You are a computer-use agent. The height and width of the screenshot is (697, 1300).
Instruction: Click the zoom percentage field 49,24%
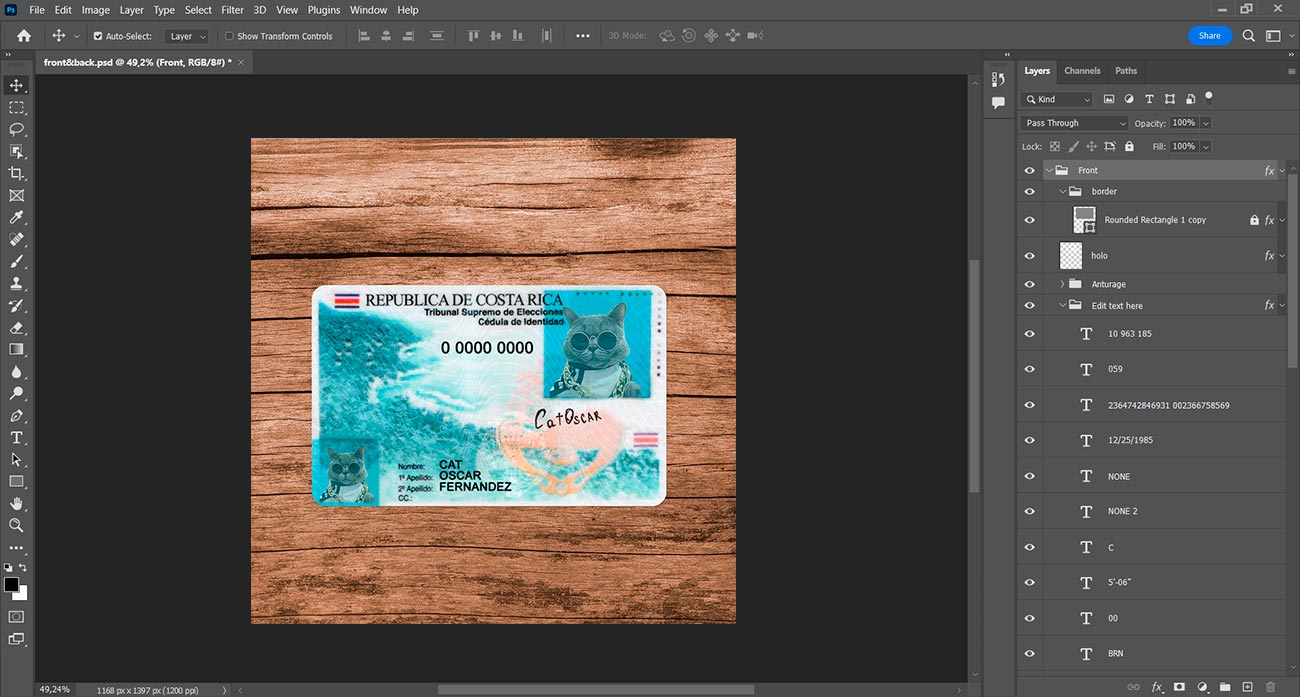tap(55, 689)
